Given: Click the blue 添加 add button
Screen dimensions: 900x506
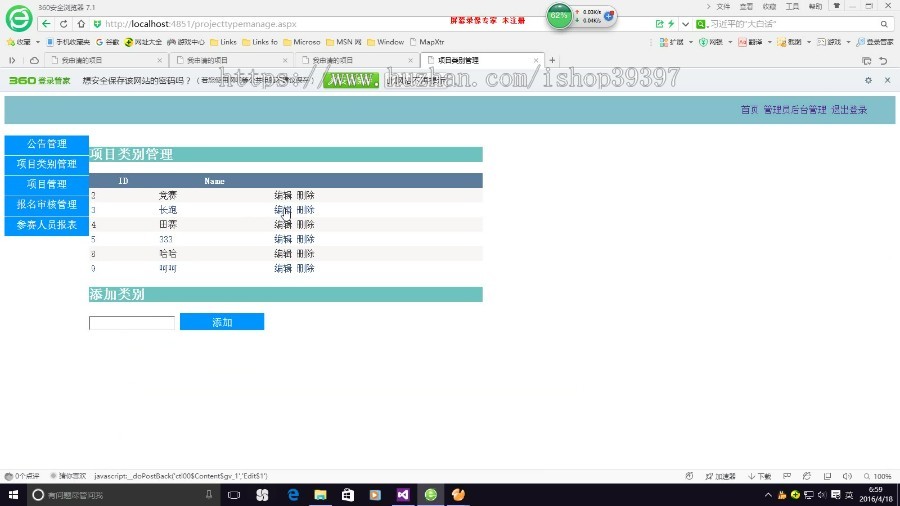Looking at the screenshot, I should click(x=222, y=322).
